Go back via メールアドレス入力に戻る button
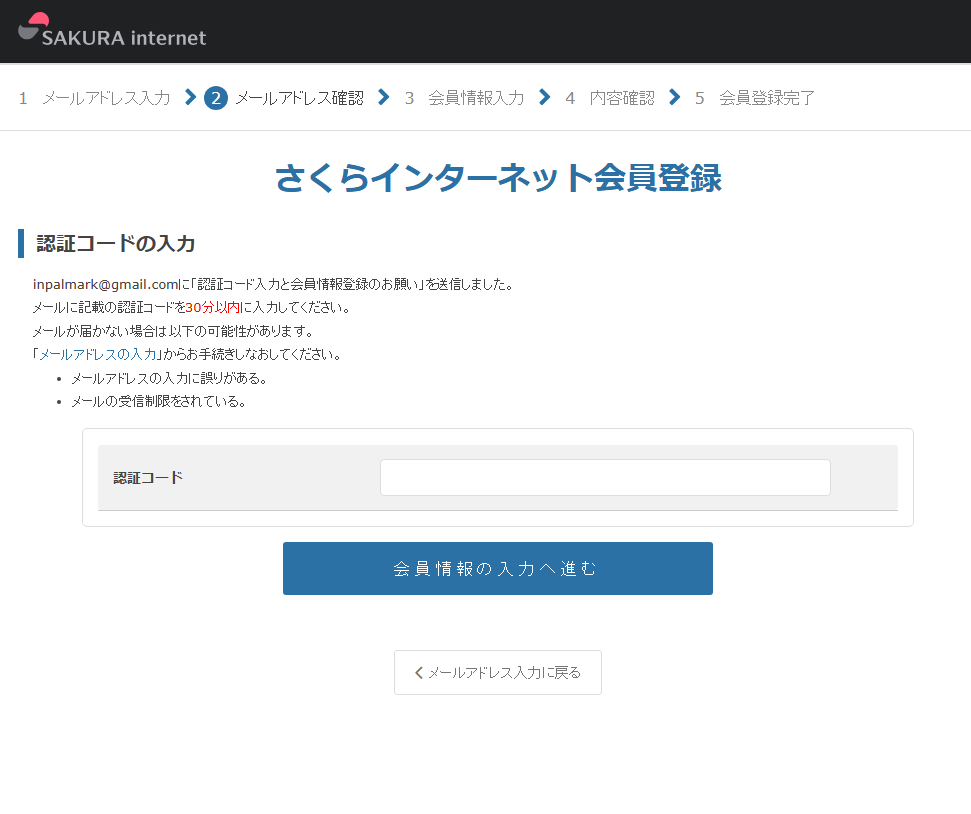Viewport: 971px width, 814px height. [x=498, y=673]
